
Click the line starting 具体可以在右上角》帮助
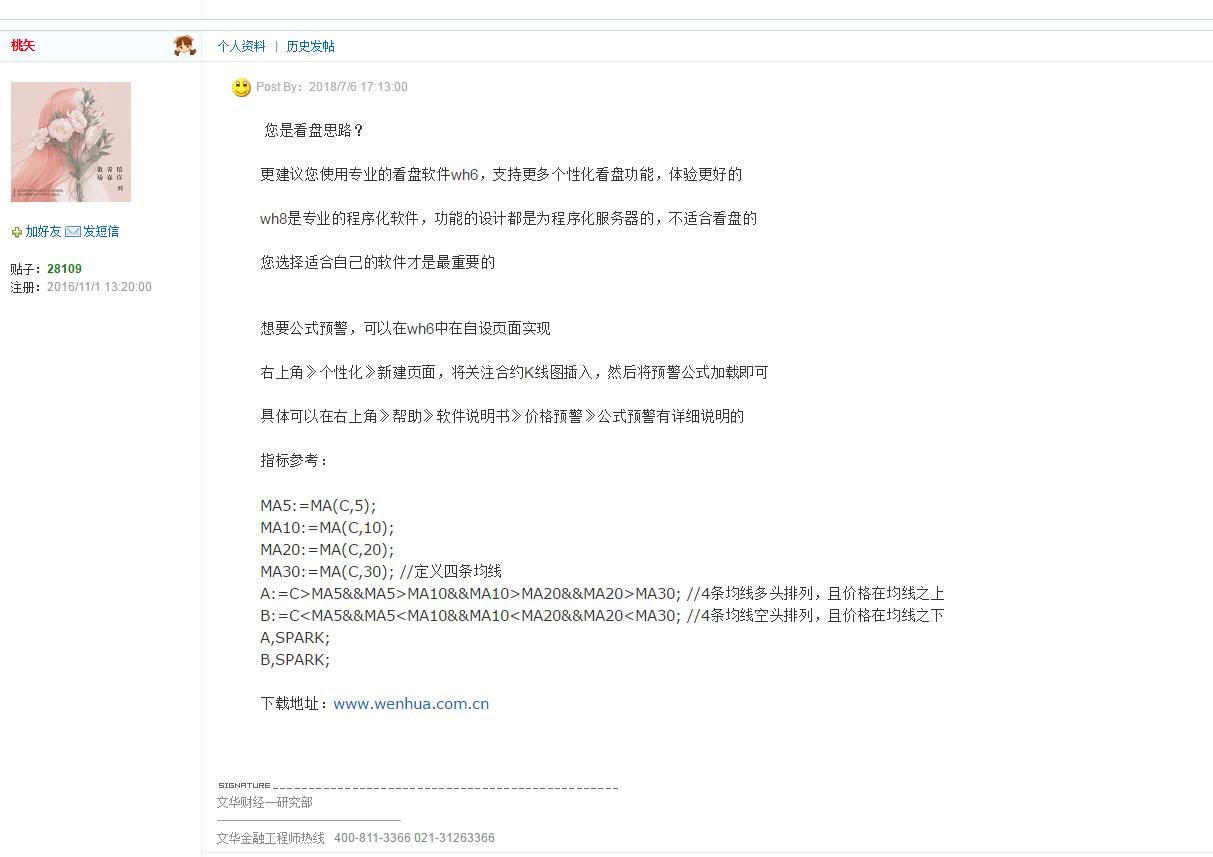click(x=502, y=417)
